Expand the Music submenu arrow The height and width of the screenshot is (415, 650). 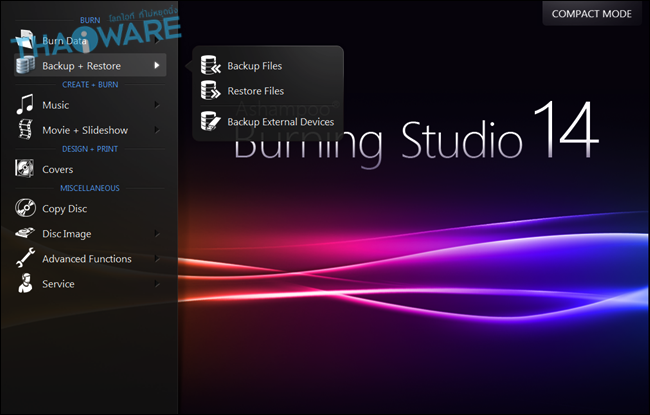point(157,105)
